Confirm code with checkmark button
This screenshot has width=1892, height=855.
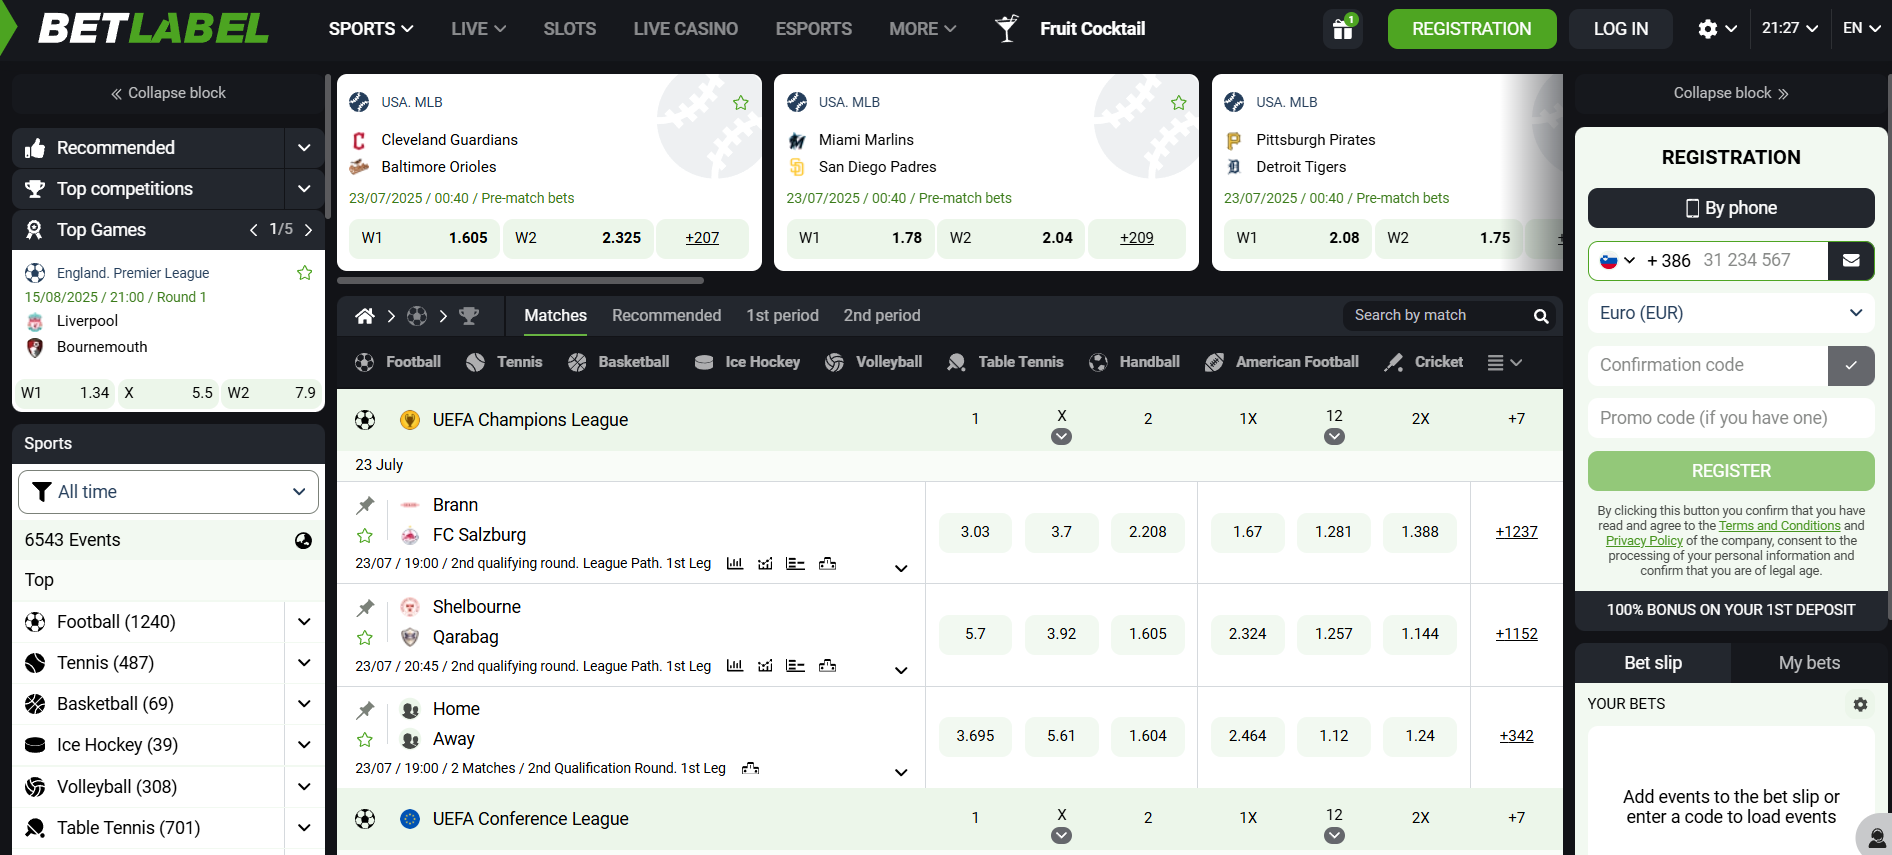click(x=1851, y=366)
